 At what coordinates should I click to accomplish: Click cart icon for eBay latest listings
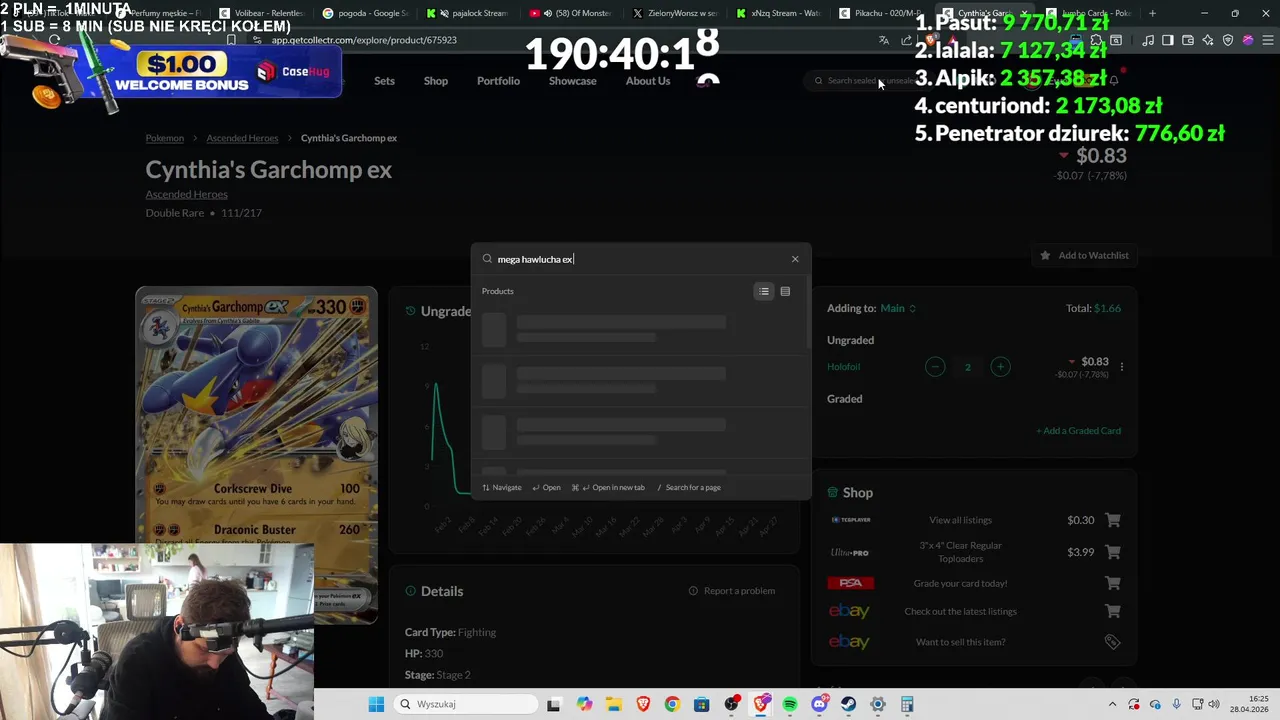[x=1113, y=611]
